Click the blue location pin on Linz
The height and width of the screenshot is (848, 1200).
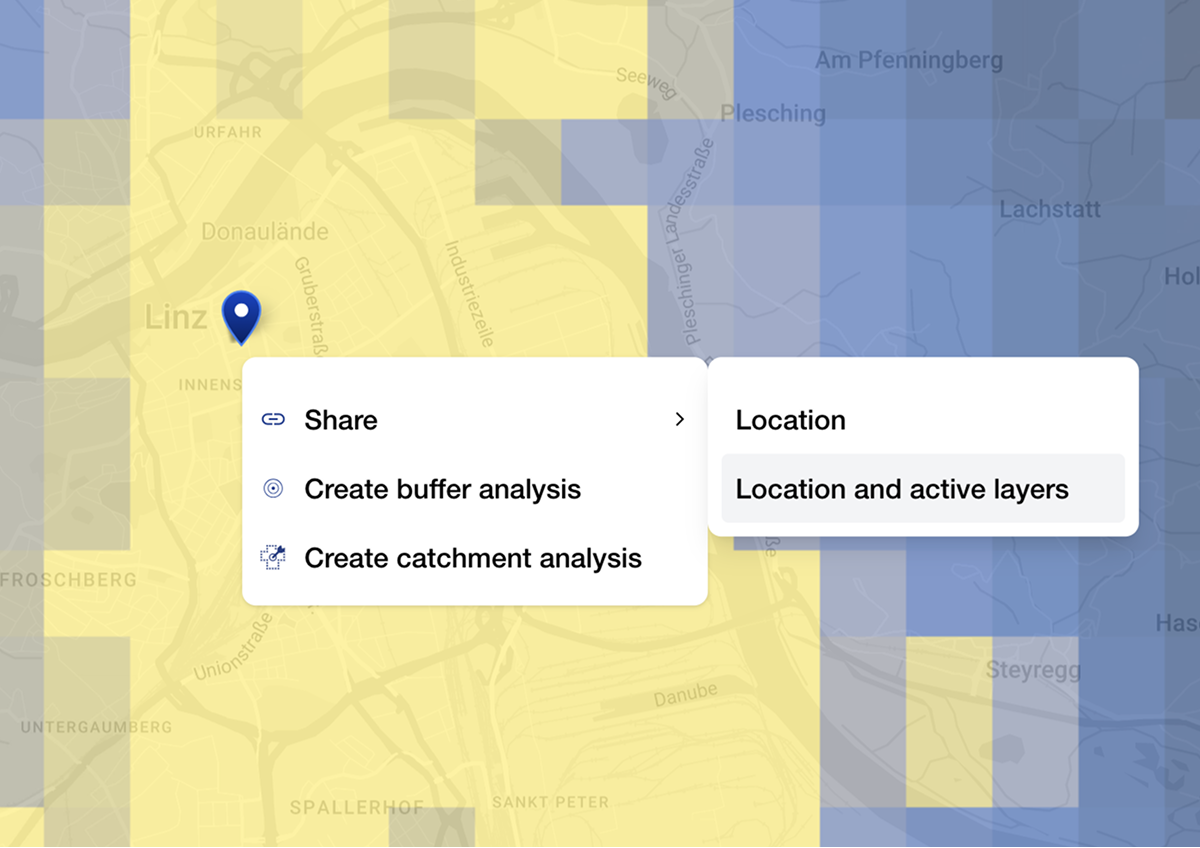pos(241,317)
